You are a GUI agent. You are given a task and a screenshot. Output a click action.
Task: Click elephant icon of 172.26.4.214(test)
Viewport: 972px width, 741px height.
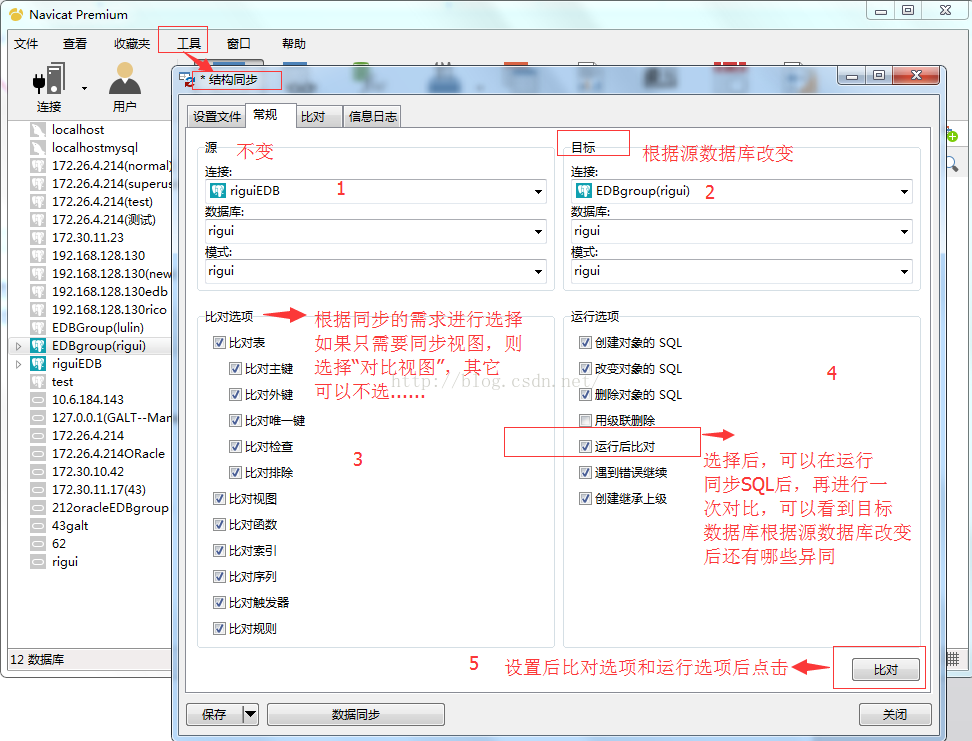pyautogui.click(x=38, y=202)
